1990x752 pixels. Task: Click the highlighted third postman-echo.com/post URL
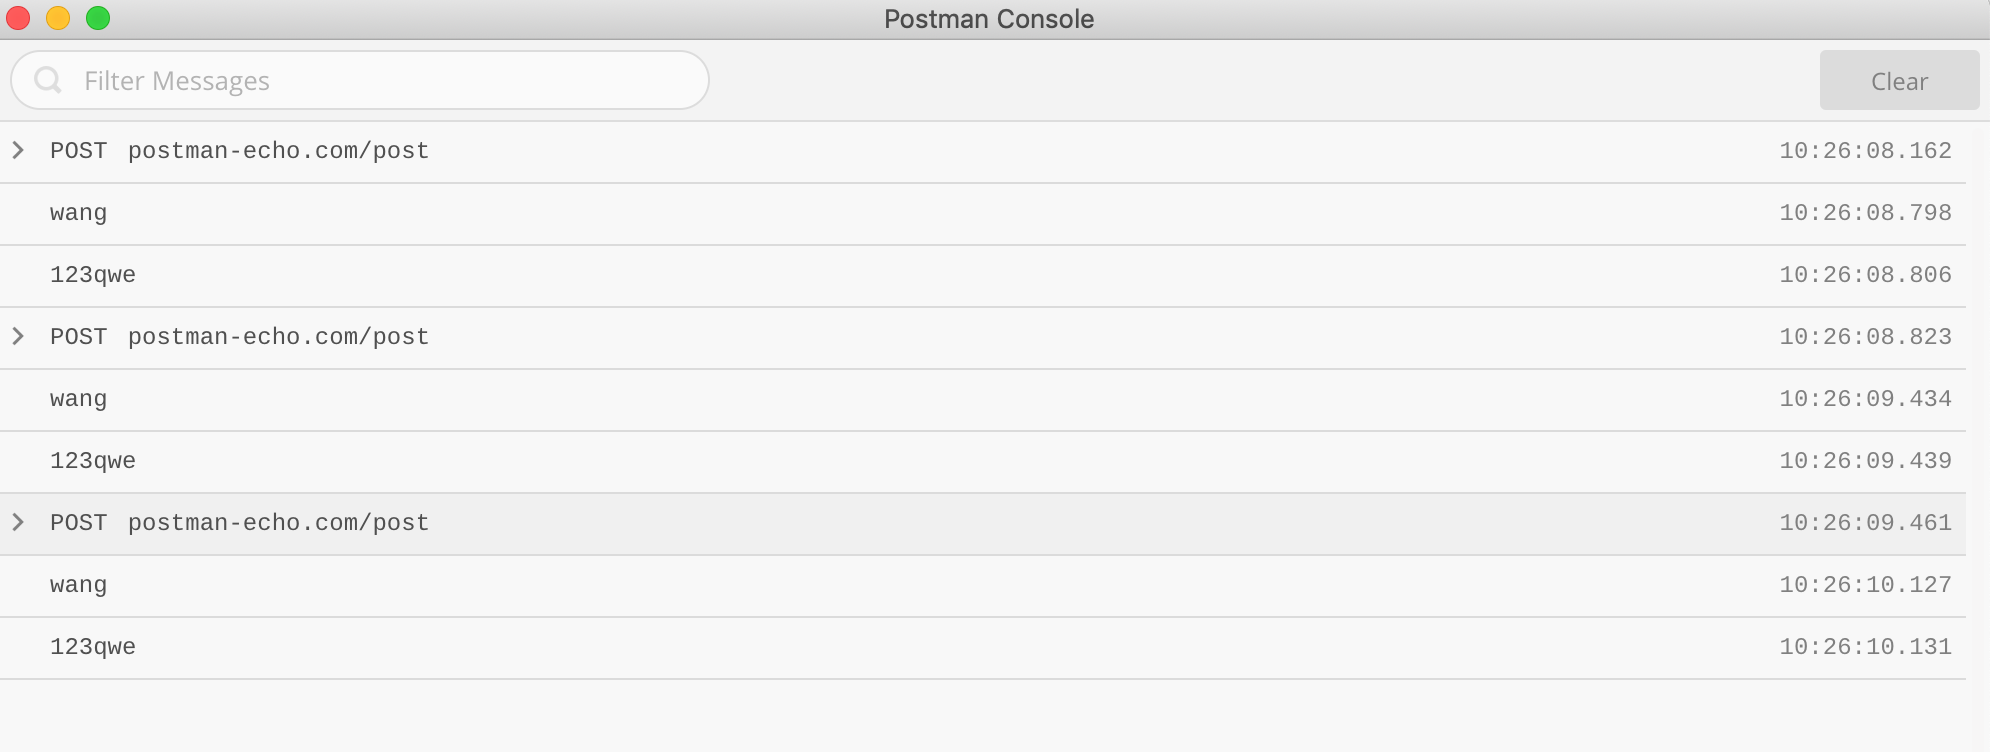click(278, 523)
